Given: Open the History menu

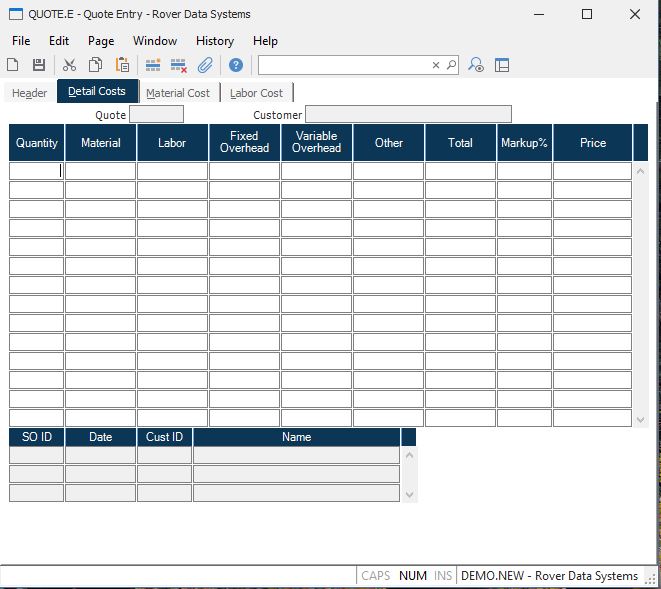Looking at the screenshot, I should [215, 41].
